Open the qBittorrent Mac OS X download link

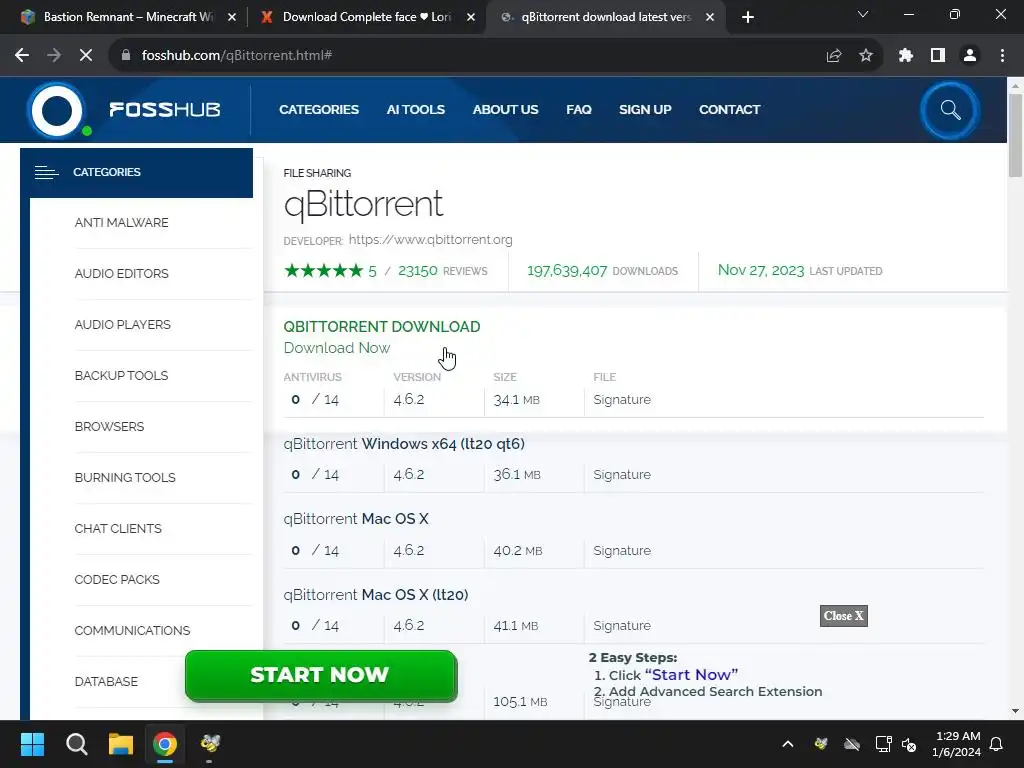pos(356,519)
